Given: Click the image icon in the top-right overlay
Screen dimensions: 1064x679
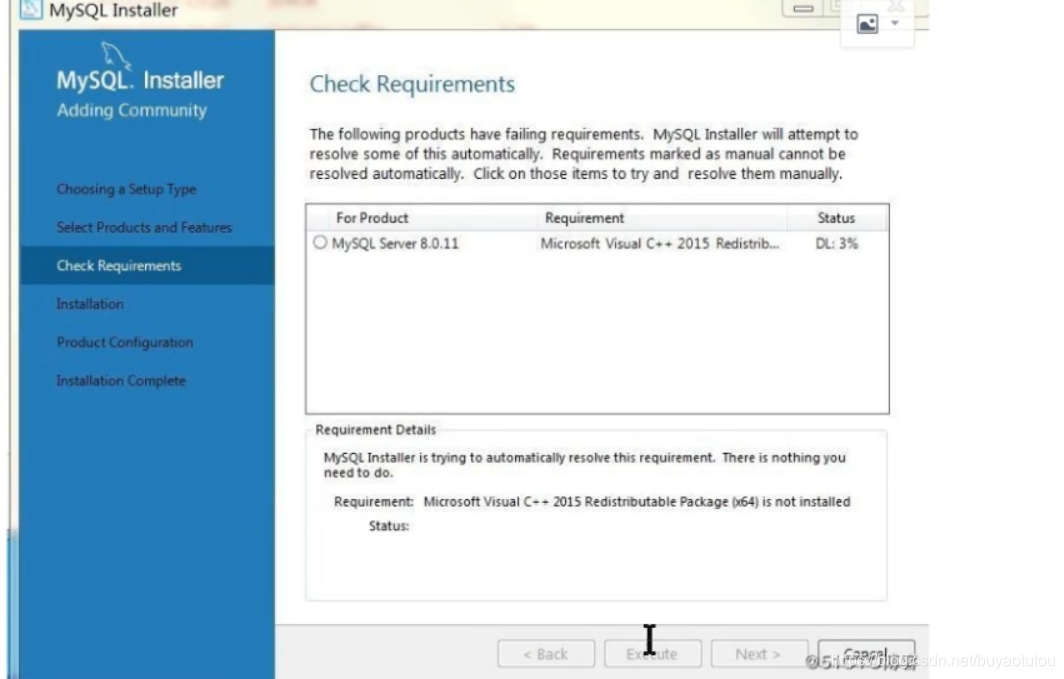Looking at the screenshot, I should 867,24.
